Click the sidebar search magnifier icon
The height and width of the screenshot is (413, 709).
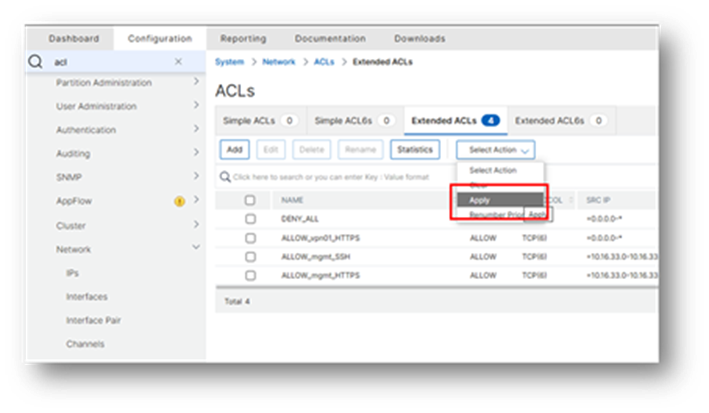pos(35,62)
